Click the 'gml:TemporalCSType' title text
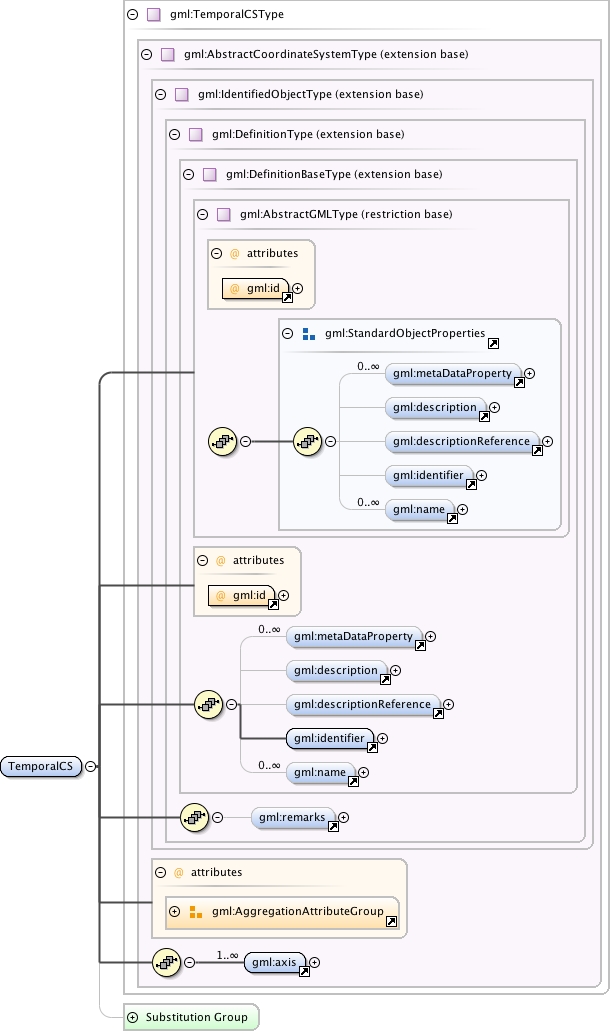 tap(227, 15)
